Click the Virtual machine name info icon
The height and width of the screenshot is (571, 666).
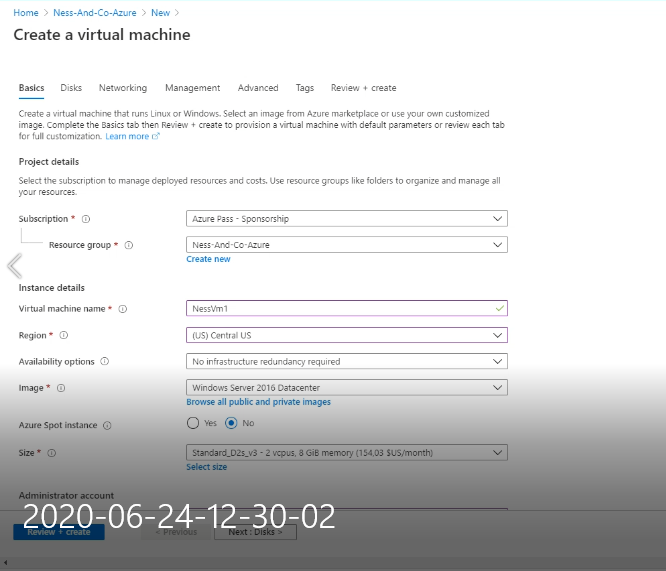[123, 309]
